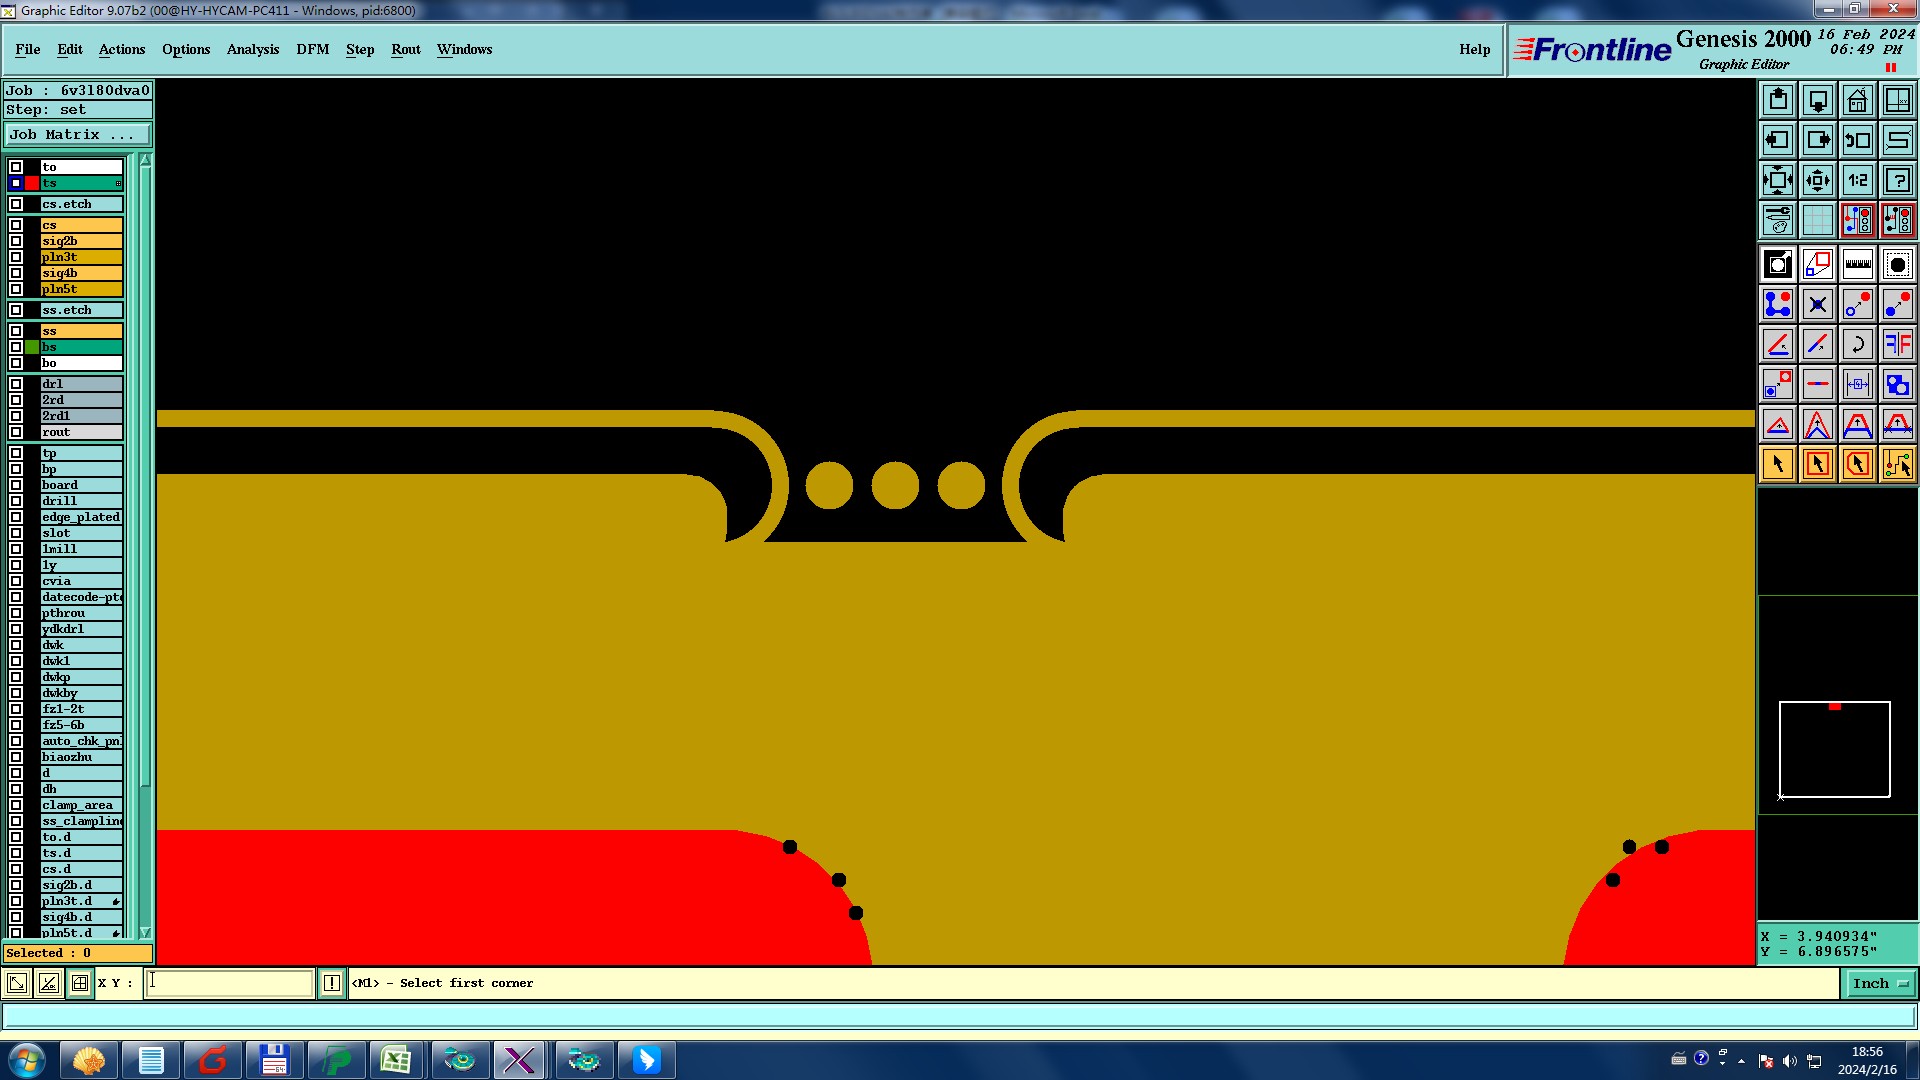
Task: Select the measurement ruler tool
Action: click(x=1857, y=264)
